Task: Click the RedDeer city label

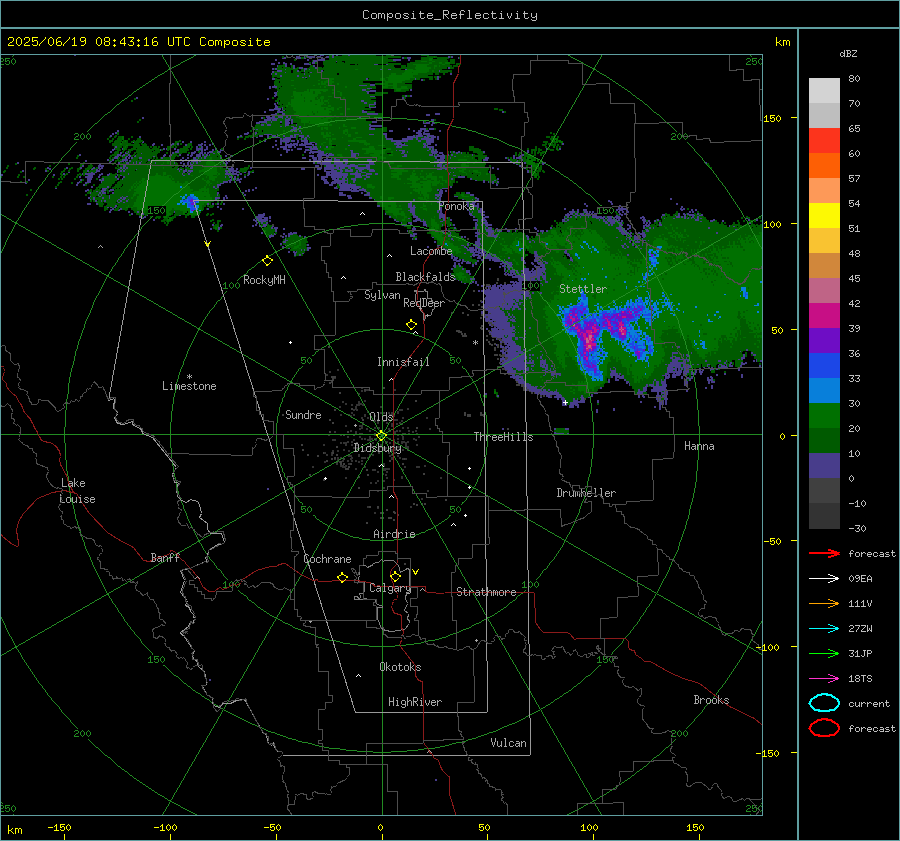Action: [x=424, y=303]
